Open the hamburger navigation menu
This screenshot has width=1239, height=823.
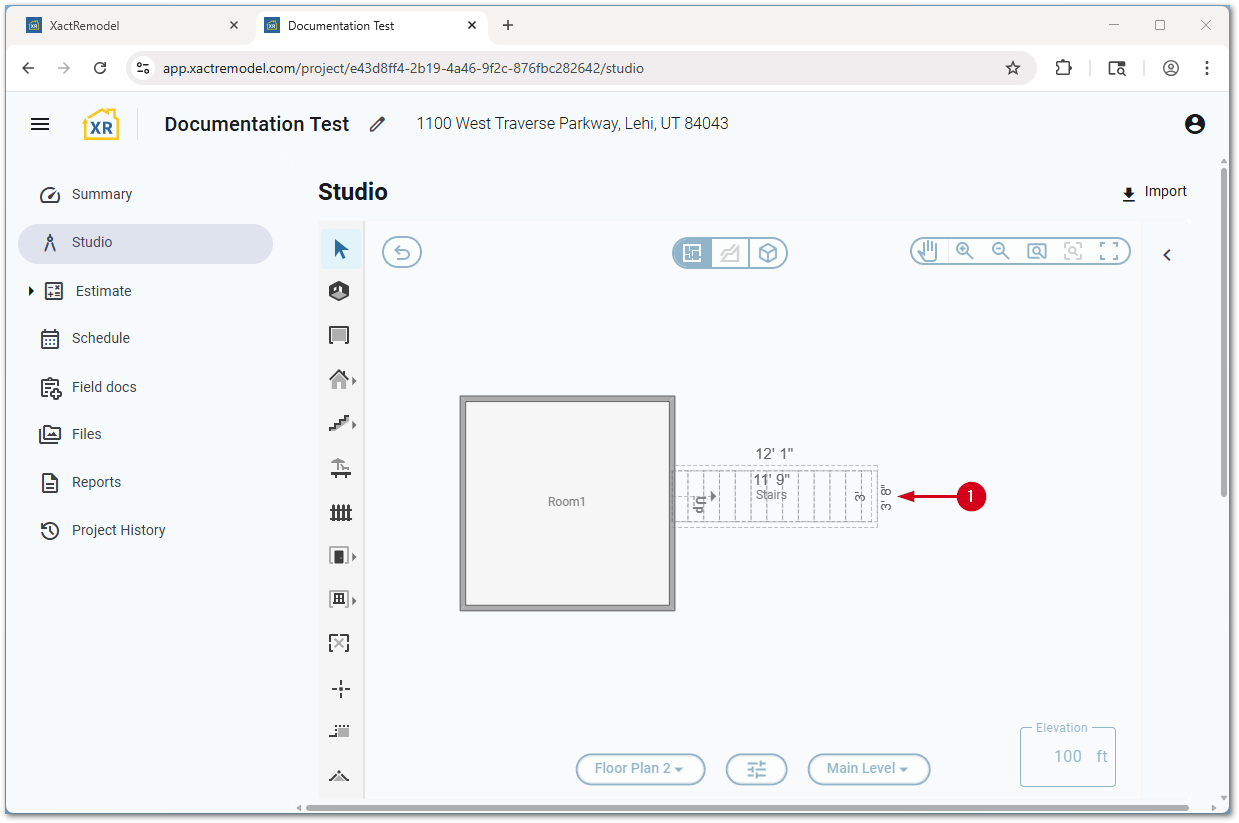(40, 124)
